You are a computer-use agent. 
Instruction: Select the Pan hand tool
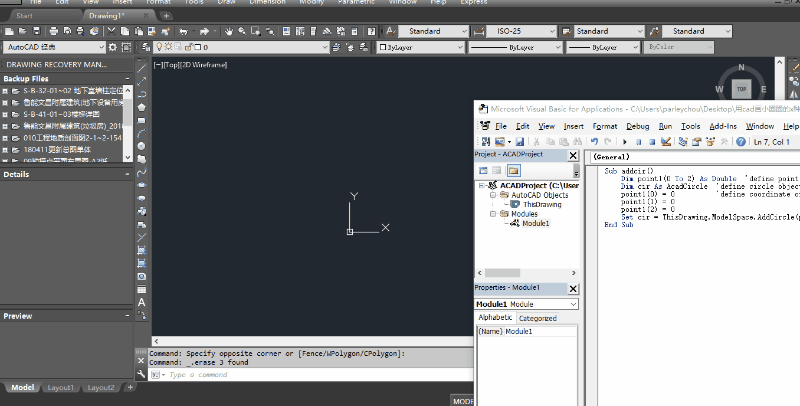pyautogui.click(x=229, y=32)
